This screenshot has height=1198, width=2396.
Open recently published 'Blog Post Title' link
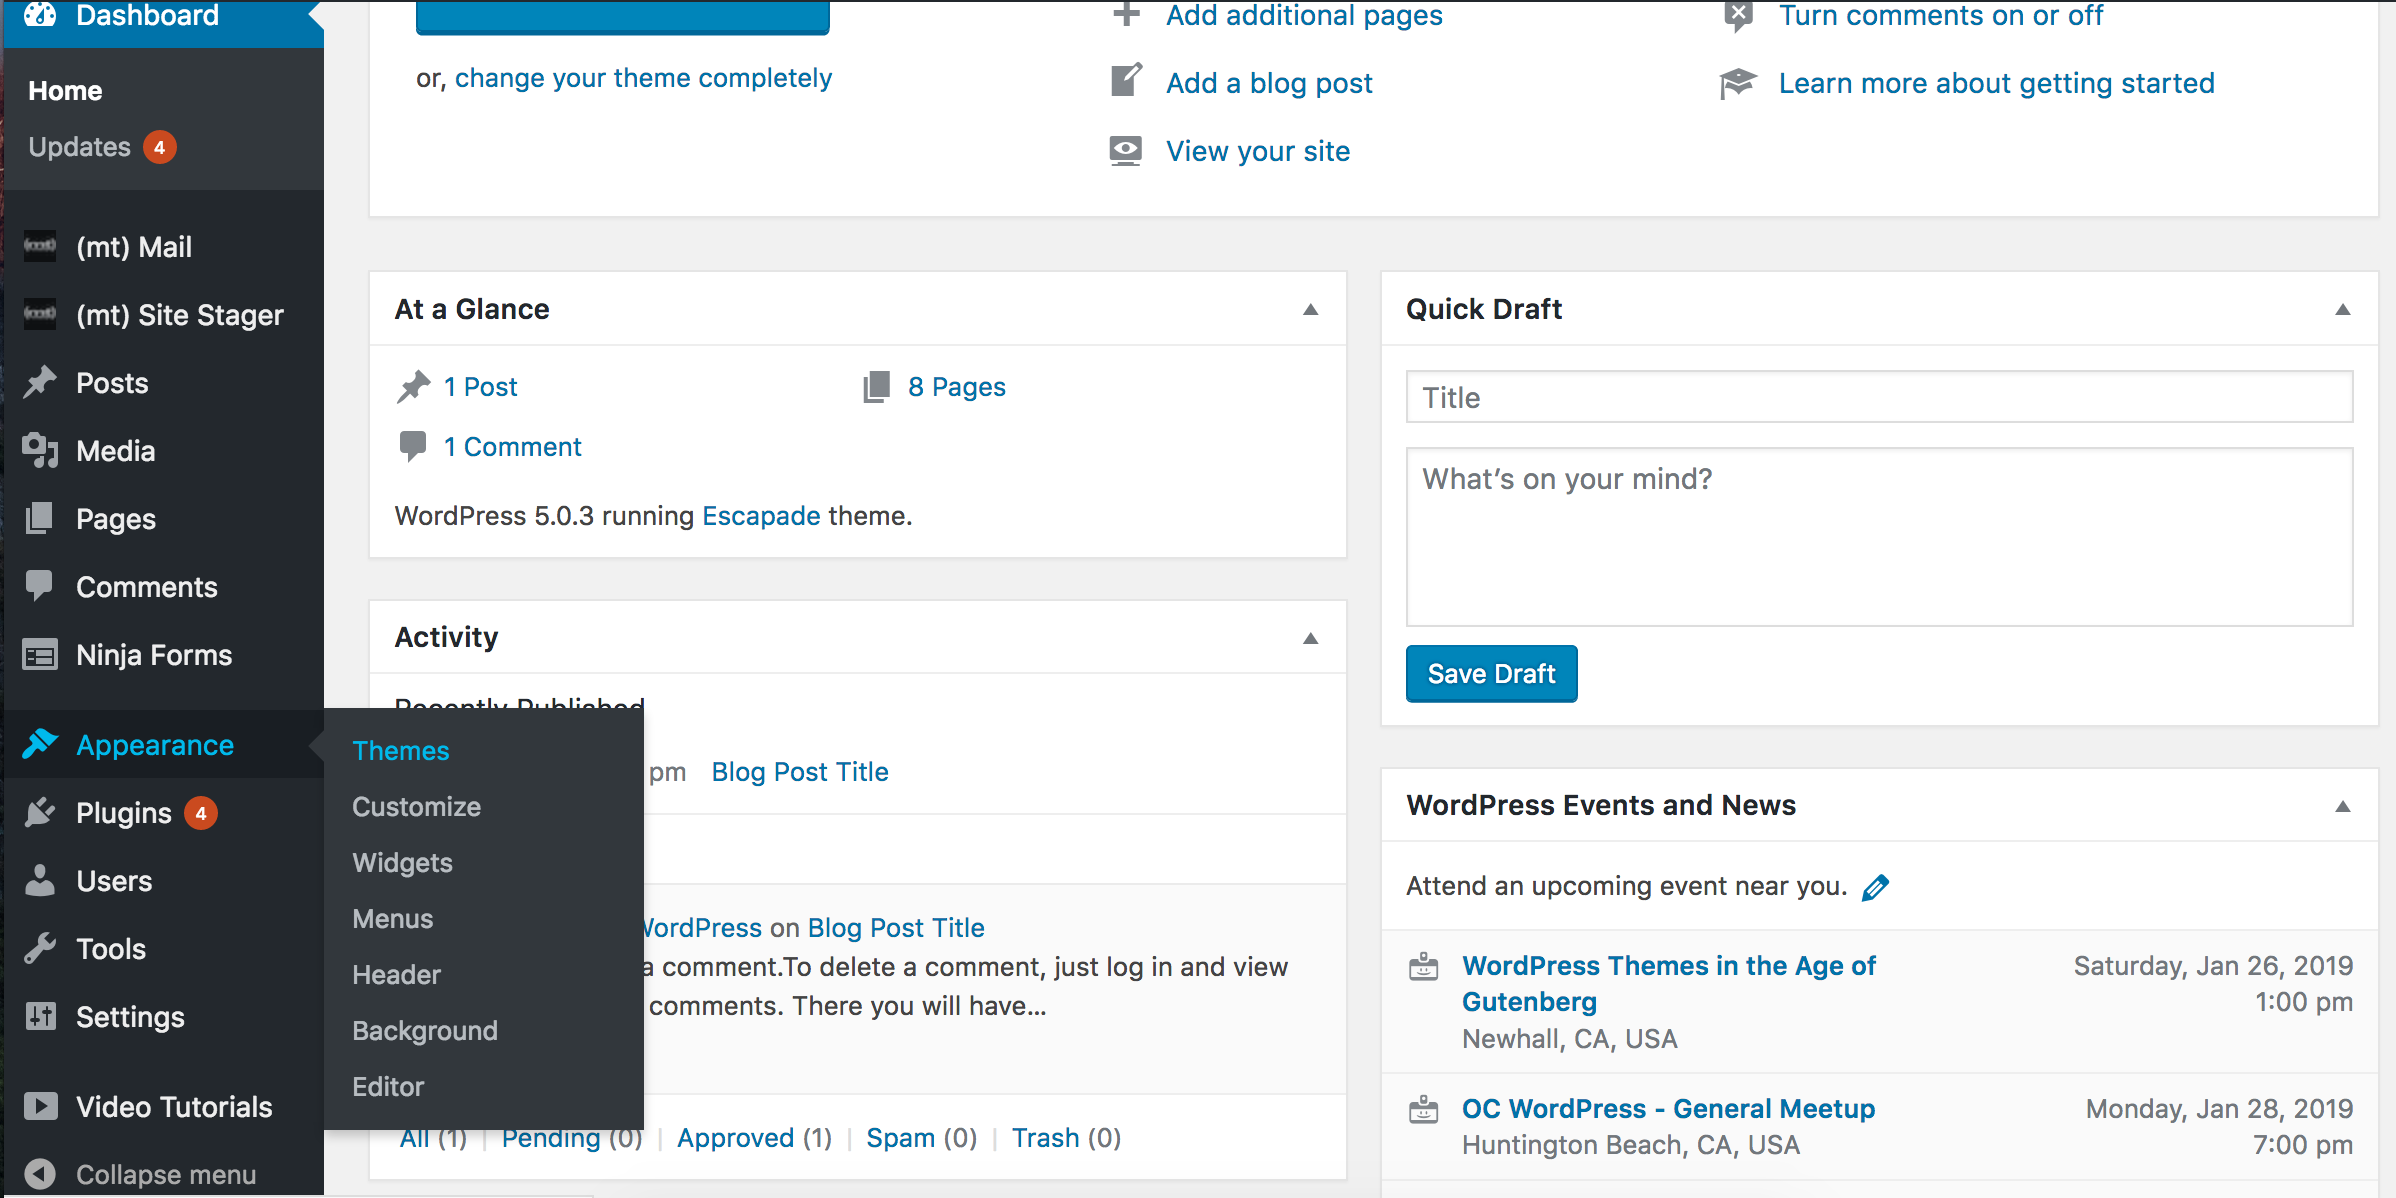[x=800, y=772]
